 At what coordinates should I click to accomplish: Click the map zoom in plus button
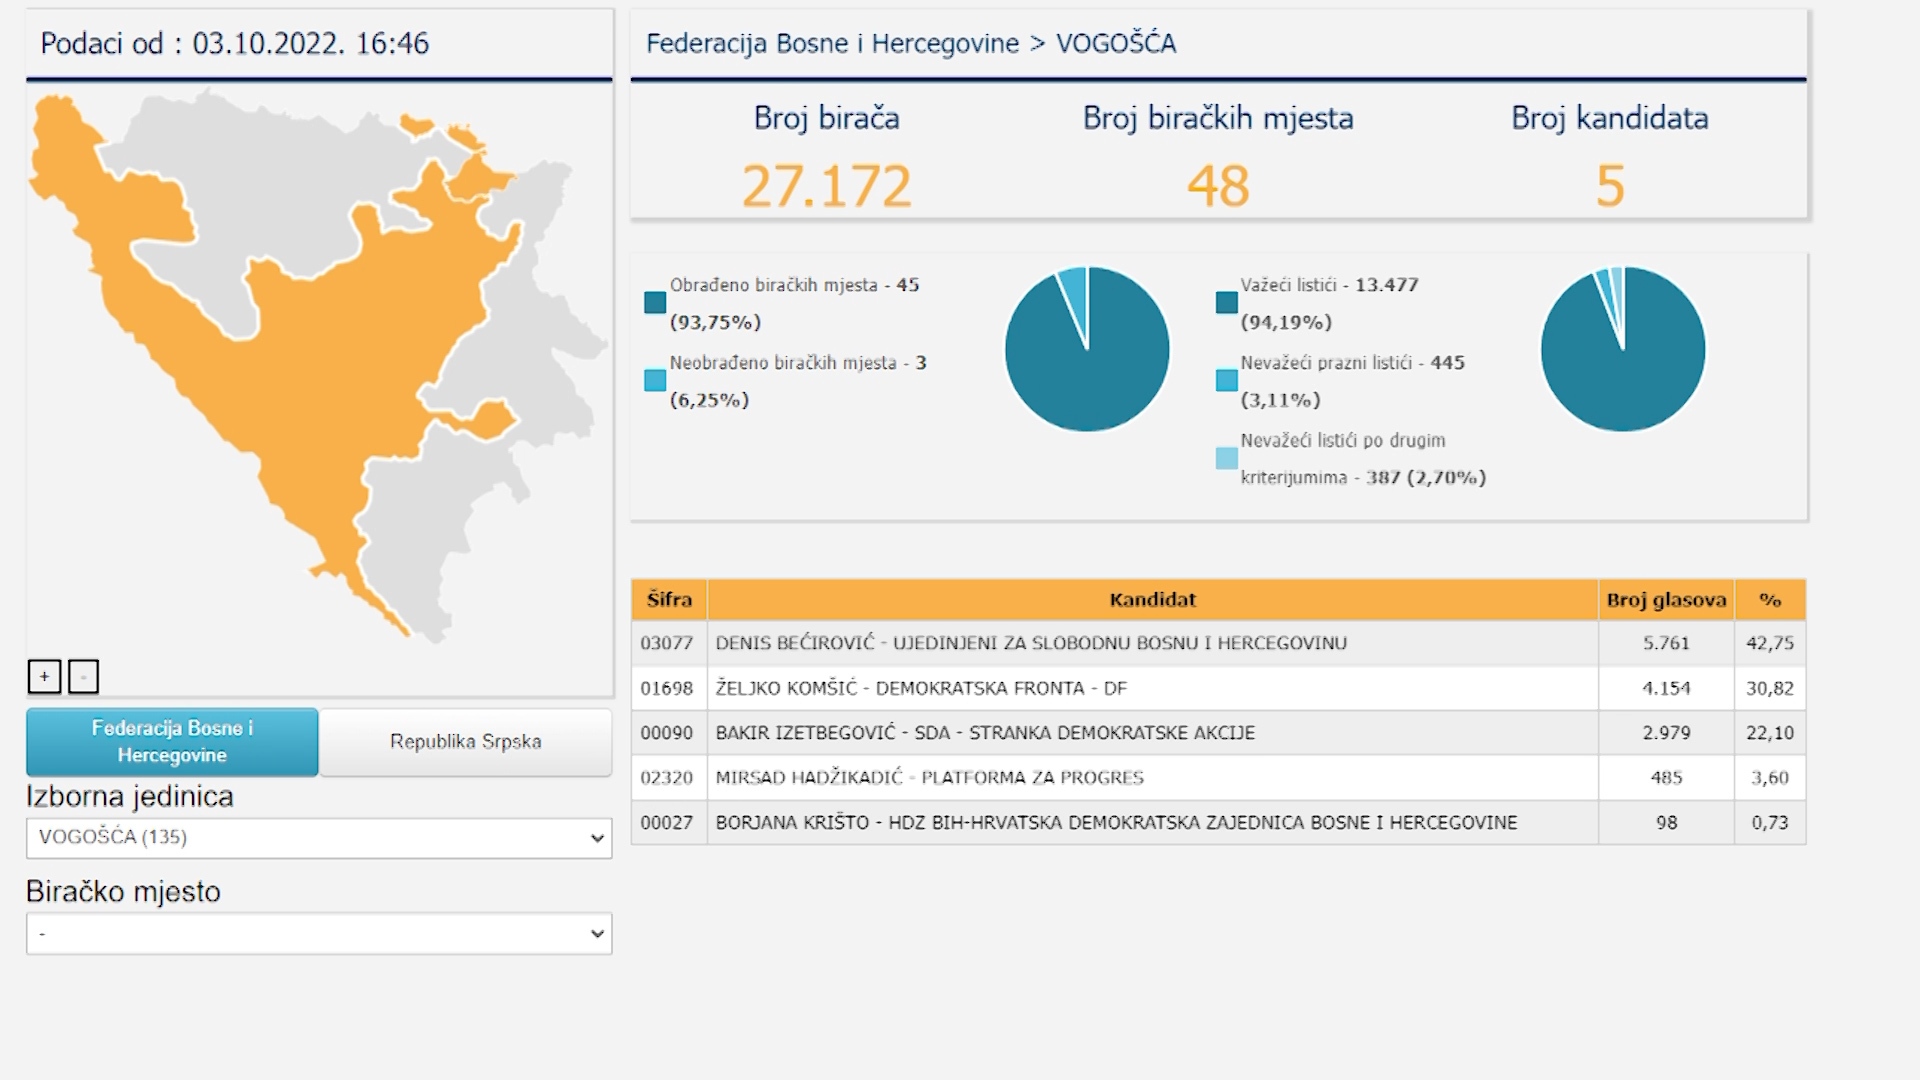pos(44,677)
